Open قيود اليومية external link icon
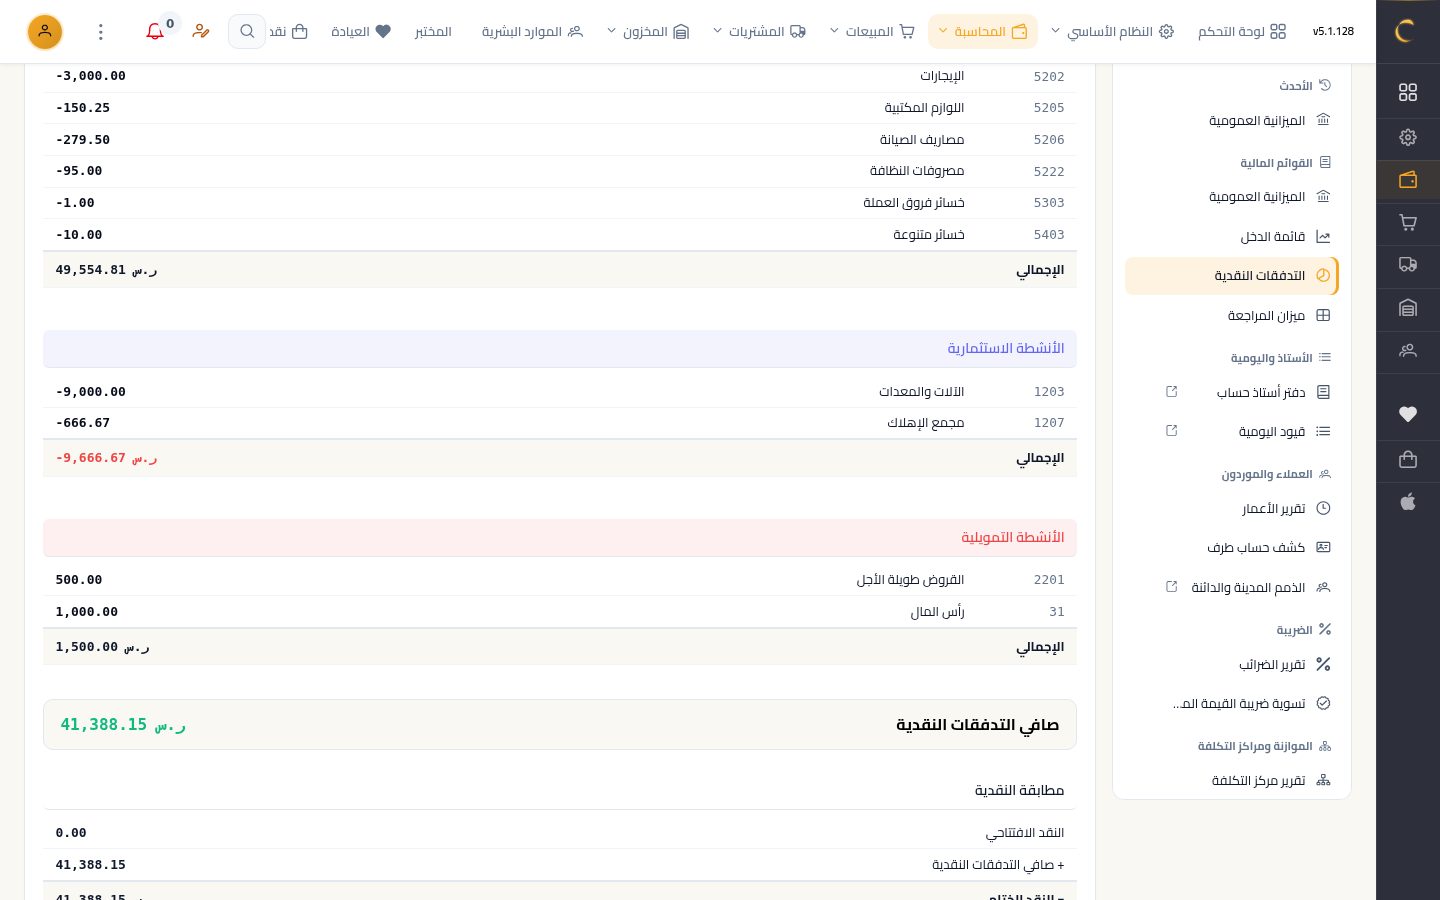 coord(1172,431)
